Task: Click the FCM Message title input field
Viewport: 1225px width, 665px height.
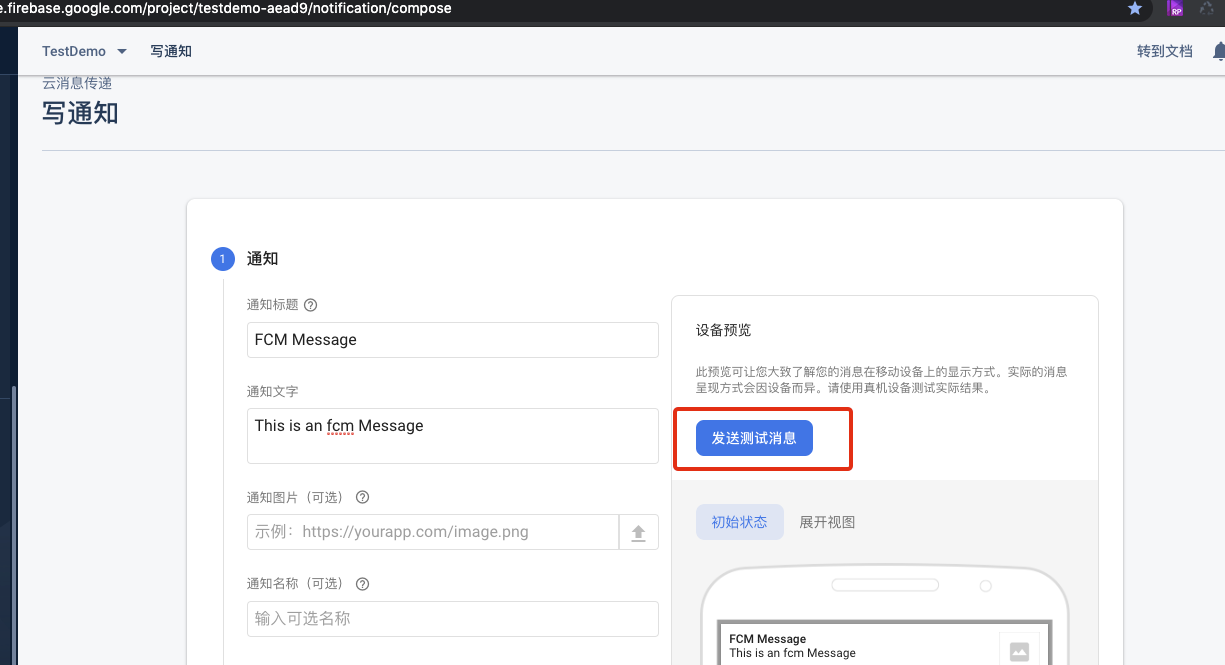Action: 452,339
